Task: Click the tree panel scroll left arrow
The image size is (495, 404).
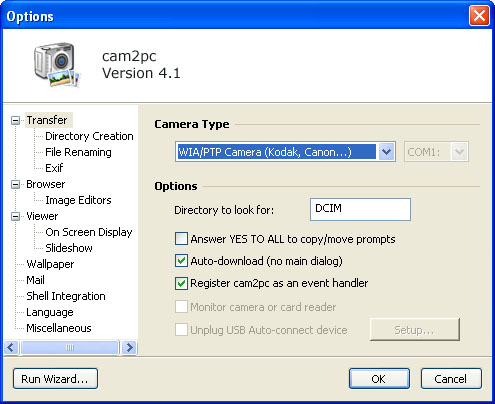Action: point(11,348)
